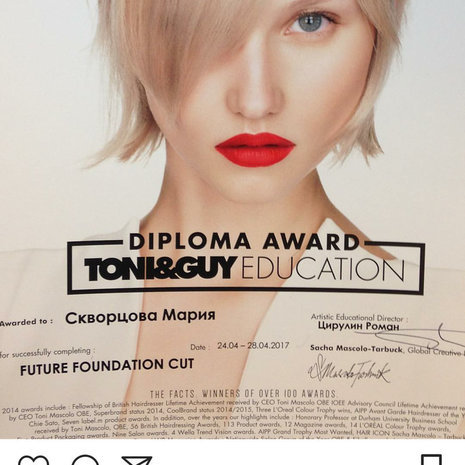This screenshot has width=465, height=465.
Task: Save the post with the bookmark icon
Action: click(x=431, y=460)
